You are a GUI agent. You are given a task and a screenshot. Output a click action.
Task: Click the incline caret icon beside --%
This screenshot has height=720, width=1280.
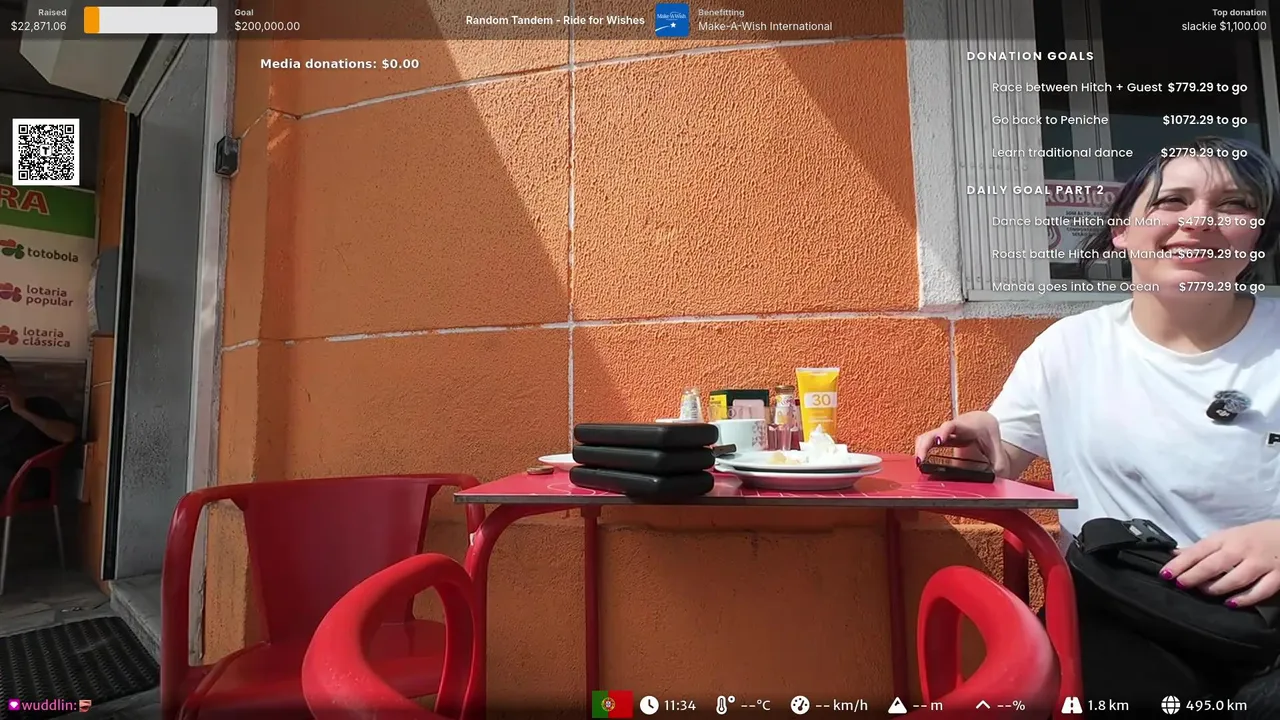[983, 705]
